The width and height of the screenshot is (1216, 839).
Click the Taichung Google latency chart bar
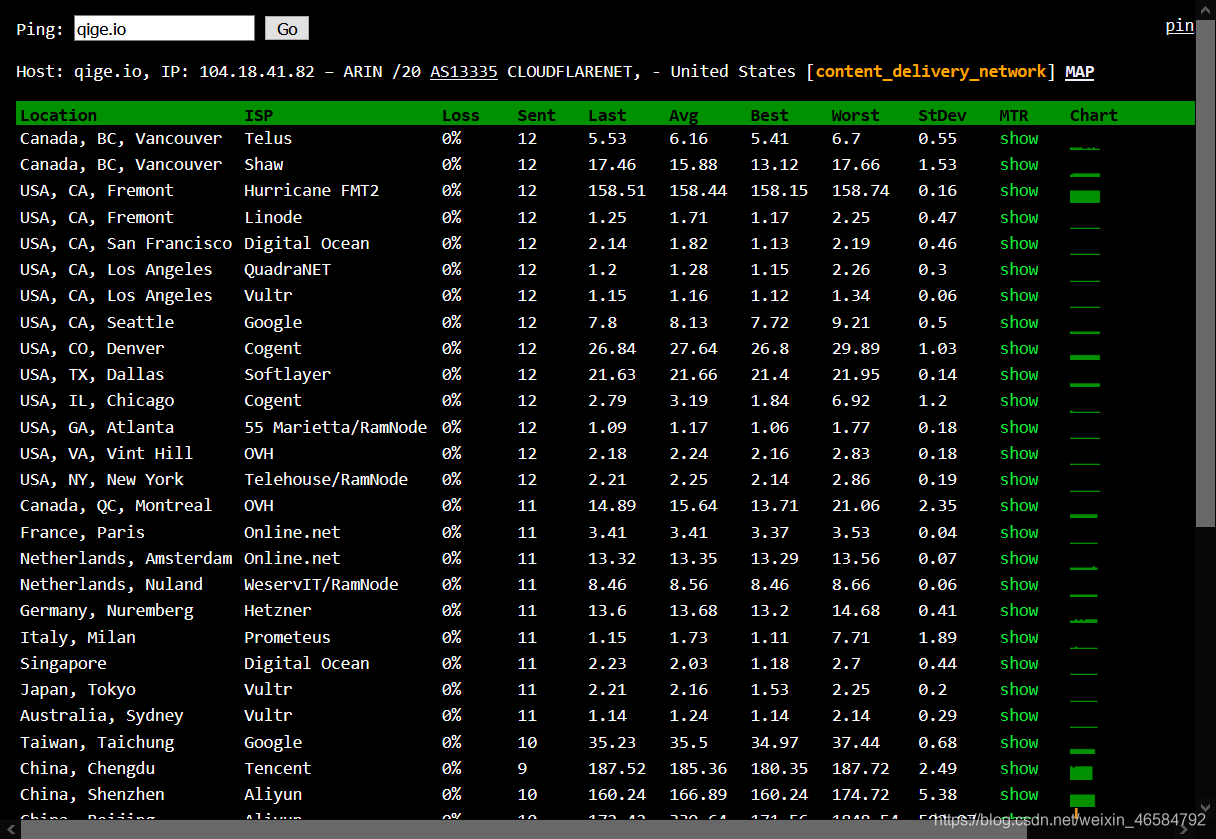1083,751
